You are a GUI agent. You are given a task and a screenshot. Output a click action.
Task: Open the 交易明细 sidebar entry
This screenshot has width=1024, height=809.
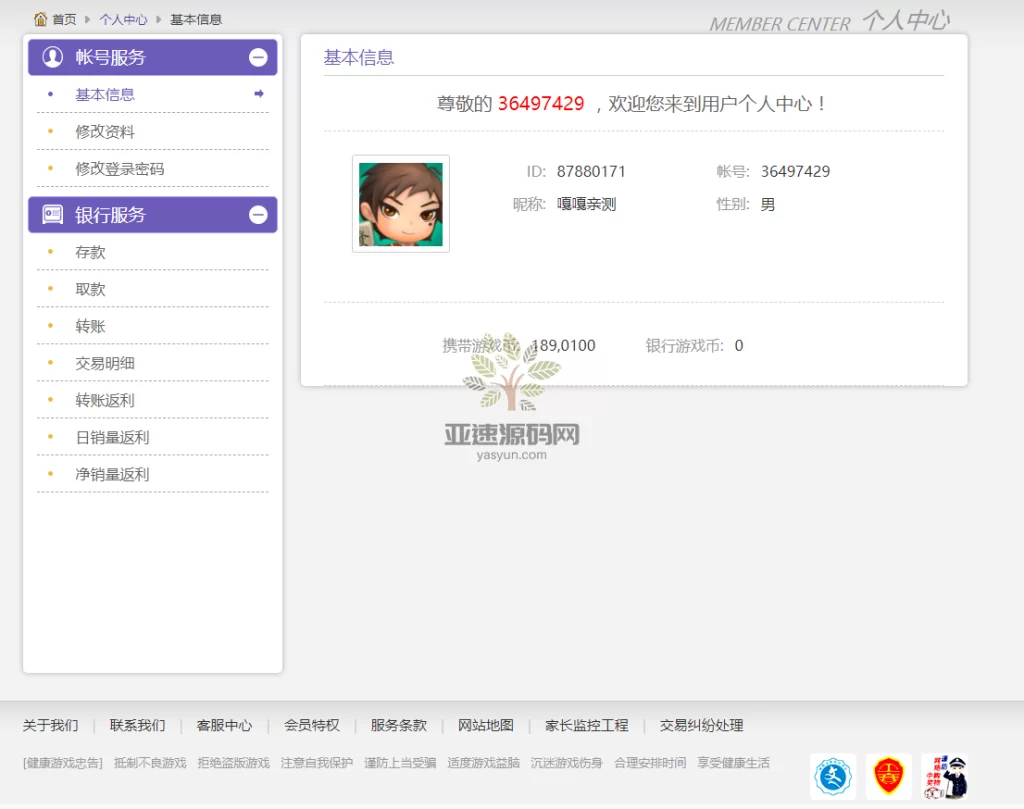pyautogui.click(x=105, y=363)
